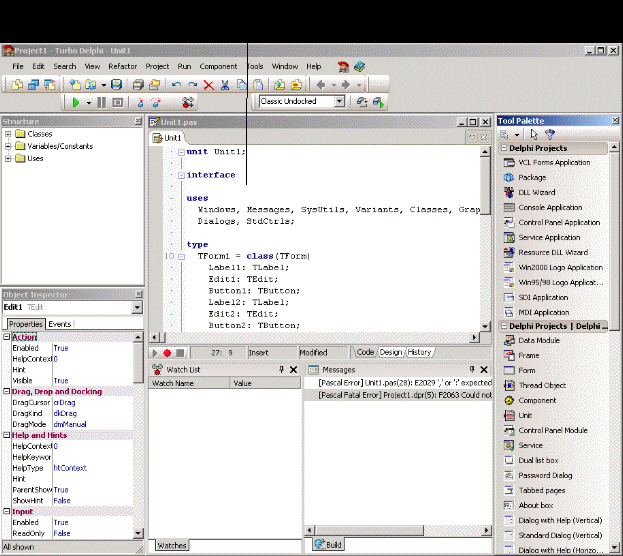The height and width of the screenshot is (556, 623).
Task: Open the Project menu
Action: click(x=157, y=66)
